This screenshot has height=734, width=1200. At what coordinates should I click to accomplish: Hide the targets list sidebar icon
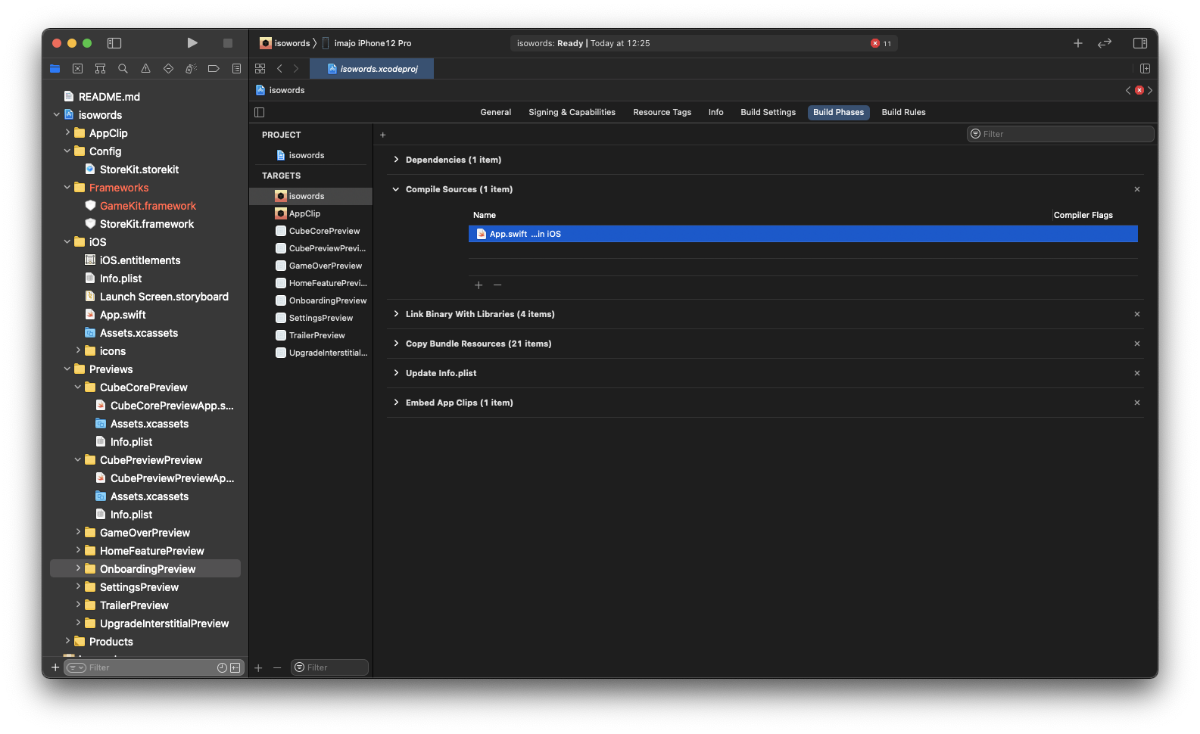259,112
